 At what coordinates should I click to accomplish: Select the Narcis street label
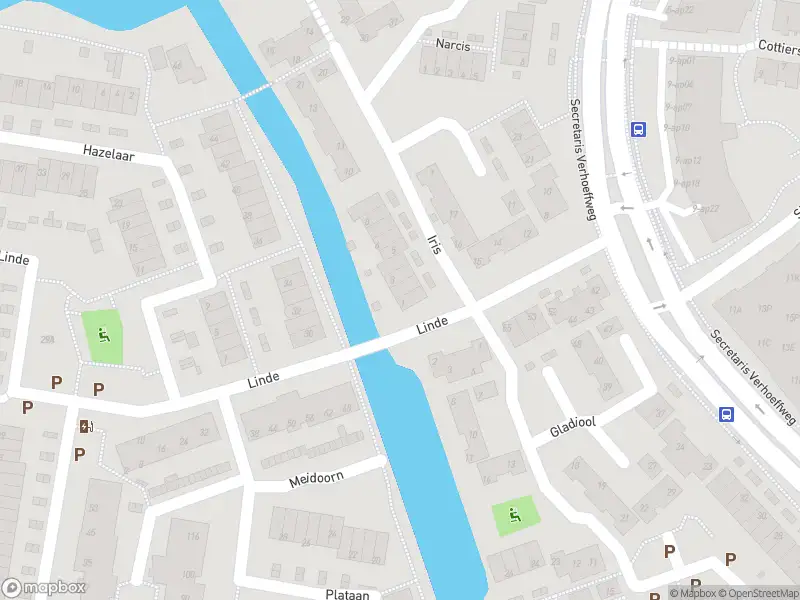(453, 45)
